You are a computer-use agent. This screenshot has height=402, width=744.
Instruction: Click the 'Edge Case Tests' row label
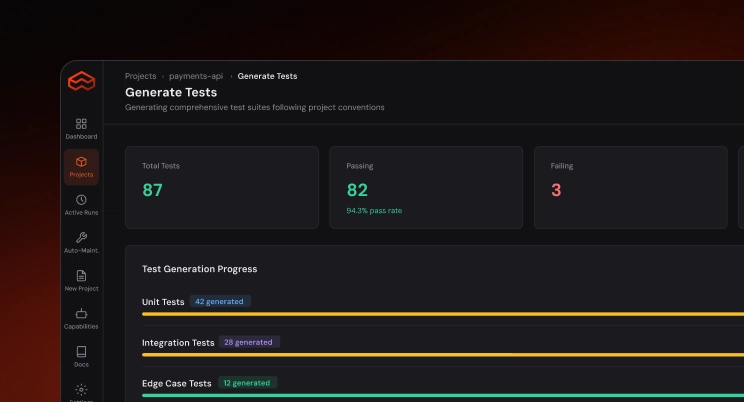[x=177, y=383]
